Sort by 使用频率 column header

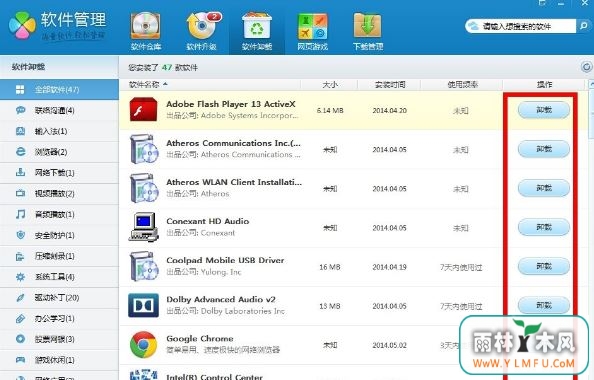pos(462,84)
